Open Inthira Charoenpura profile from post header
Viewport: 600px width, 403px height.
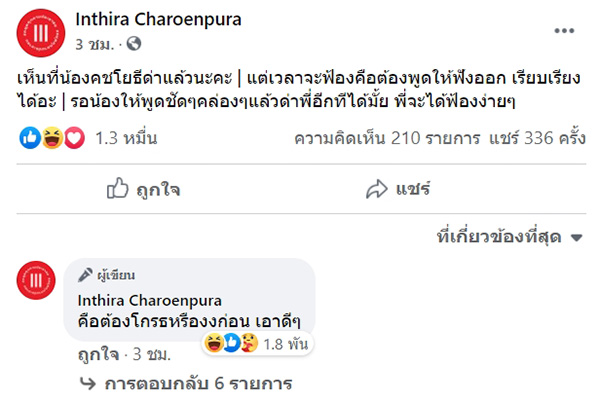[158, 20]
